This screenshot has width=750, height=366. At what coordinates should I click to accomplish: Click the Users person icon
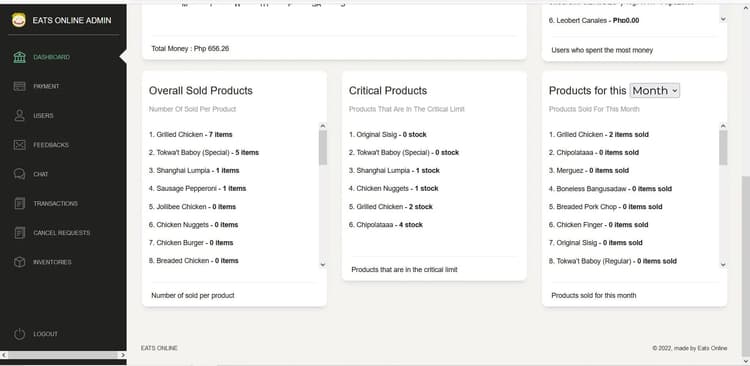(x=19, y=116)
